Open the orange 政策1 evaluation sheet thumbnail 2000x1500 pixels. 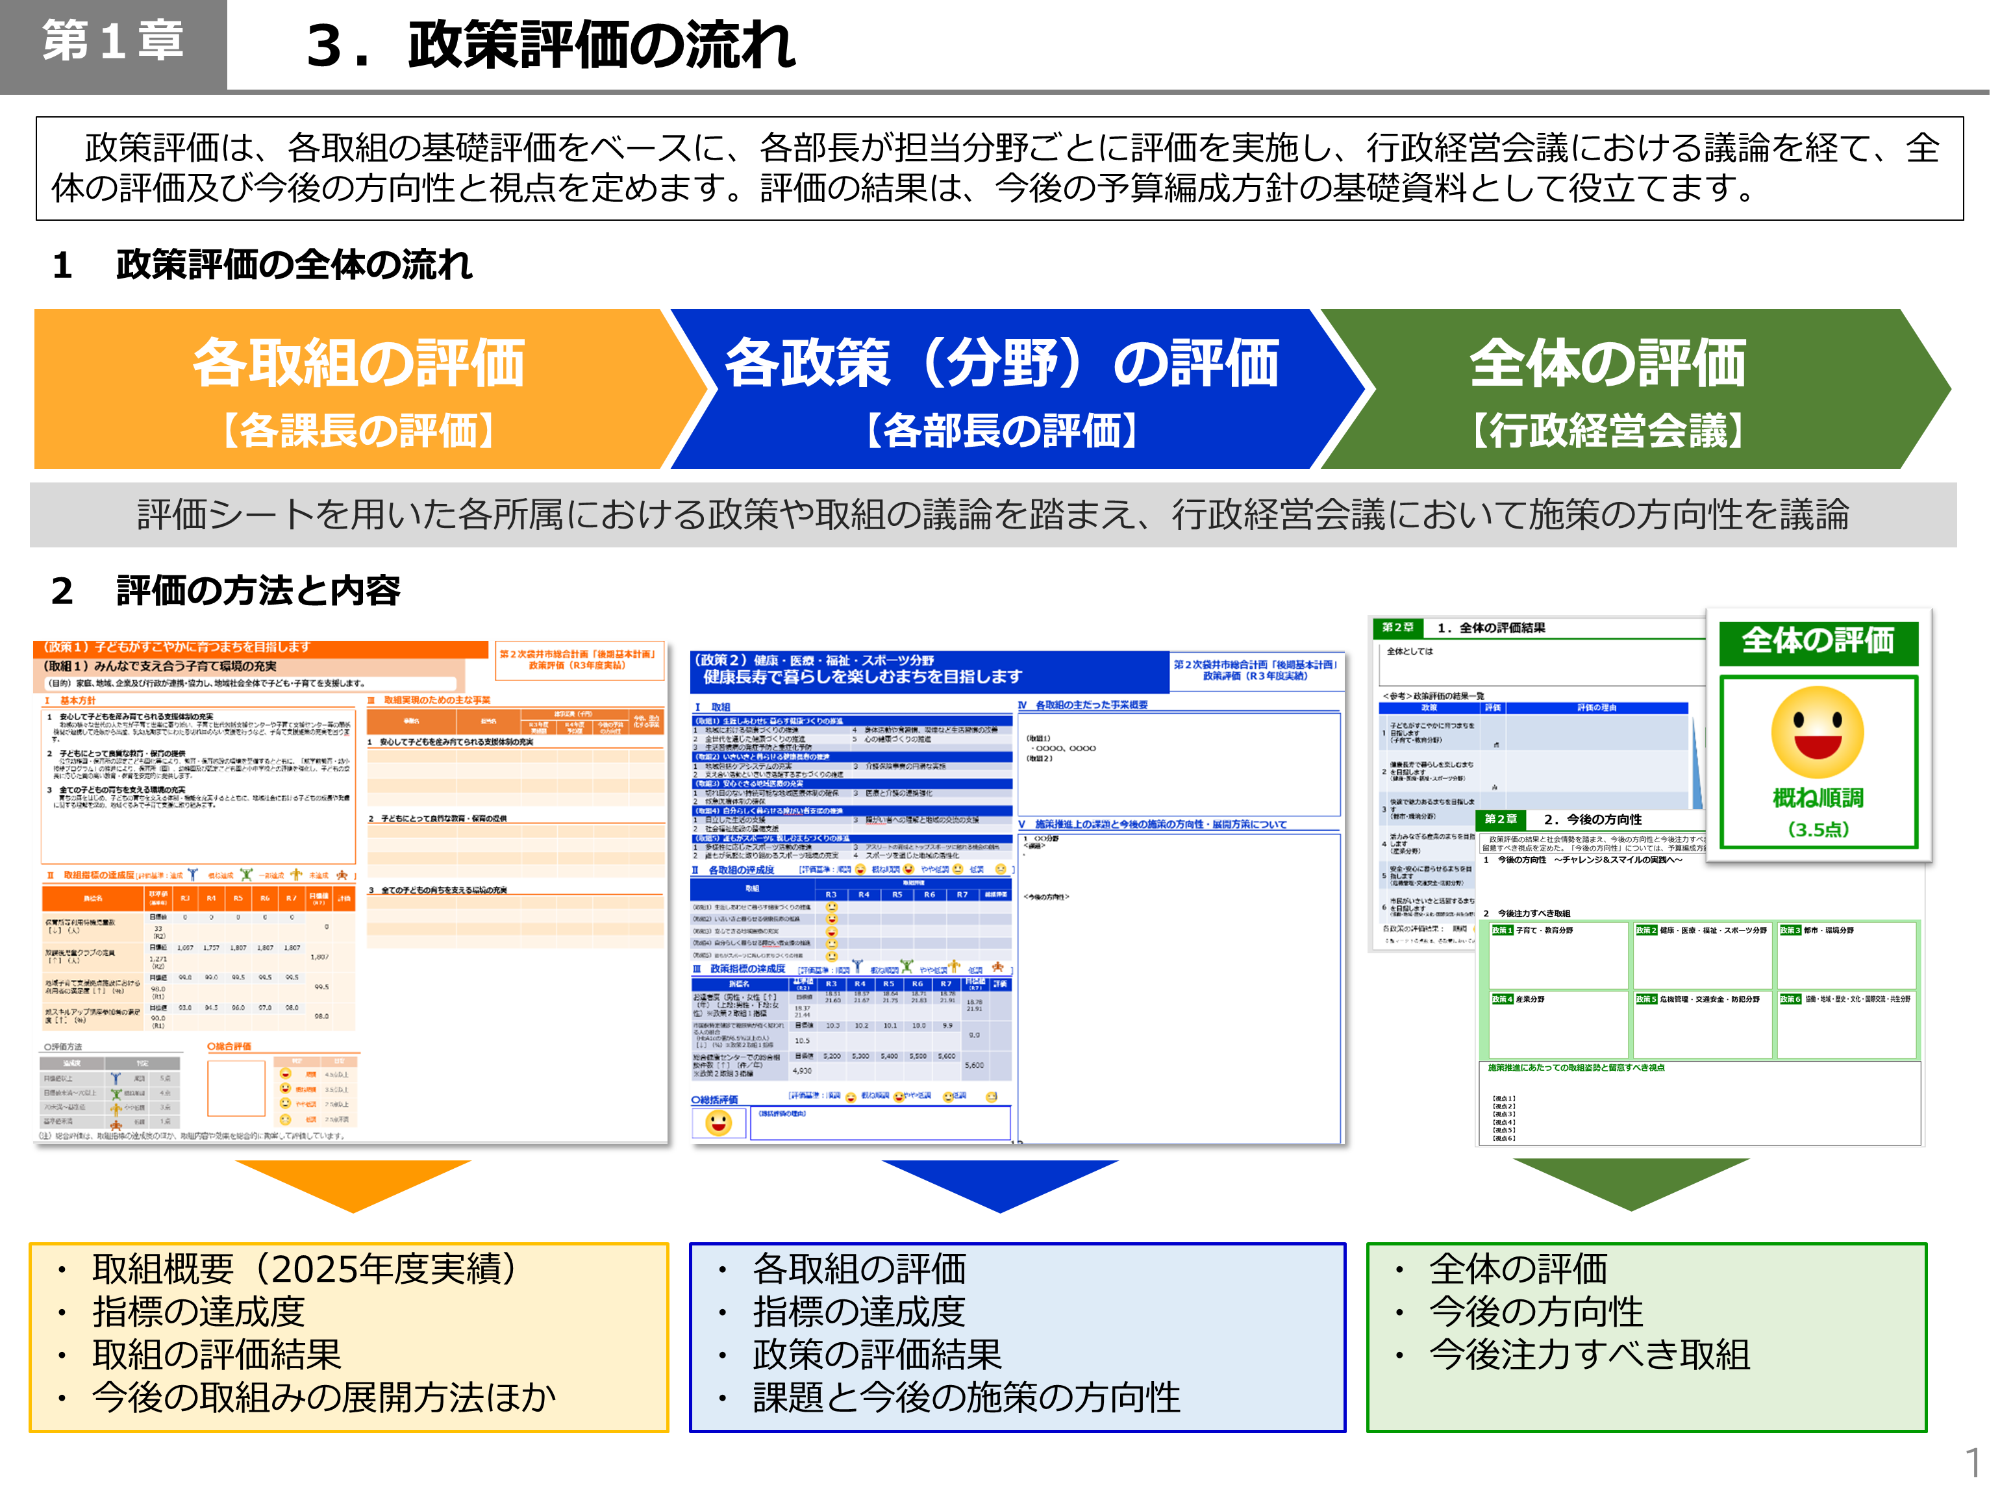(351, 892)
